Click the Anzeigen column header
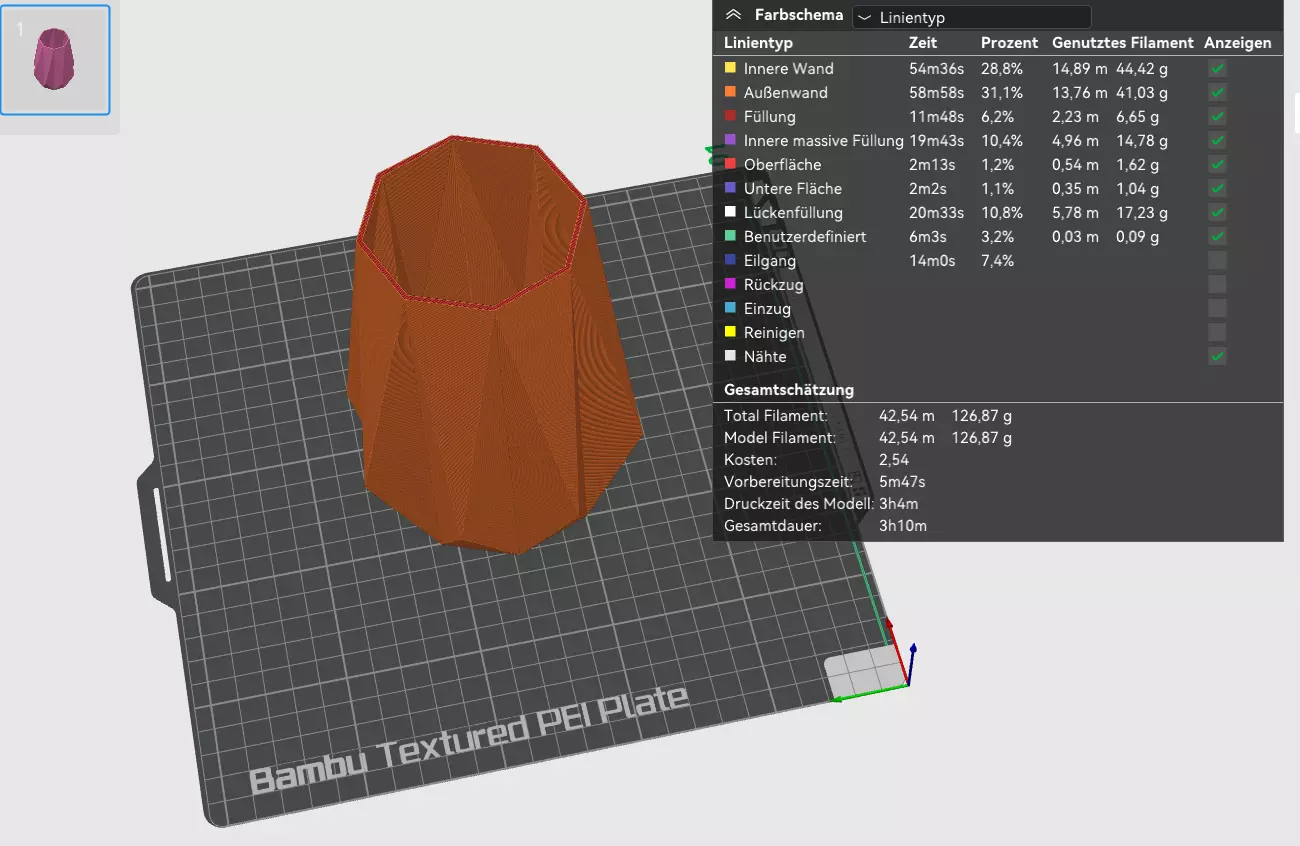The image size is (1300, 846). coord(1238,43)
